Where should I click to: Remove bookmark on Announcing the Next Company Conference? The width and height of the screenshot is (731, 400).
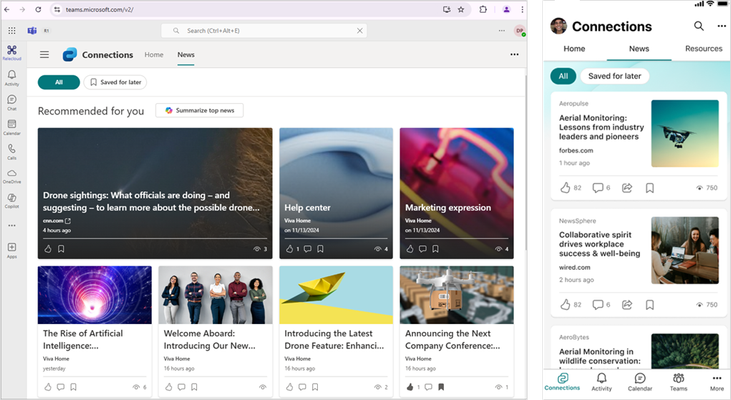(441, 387)
